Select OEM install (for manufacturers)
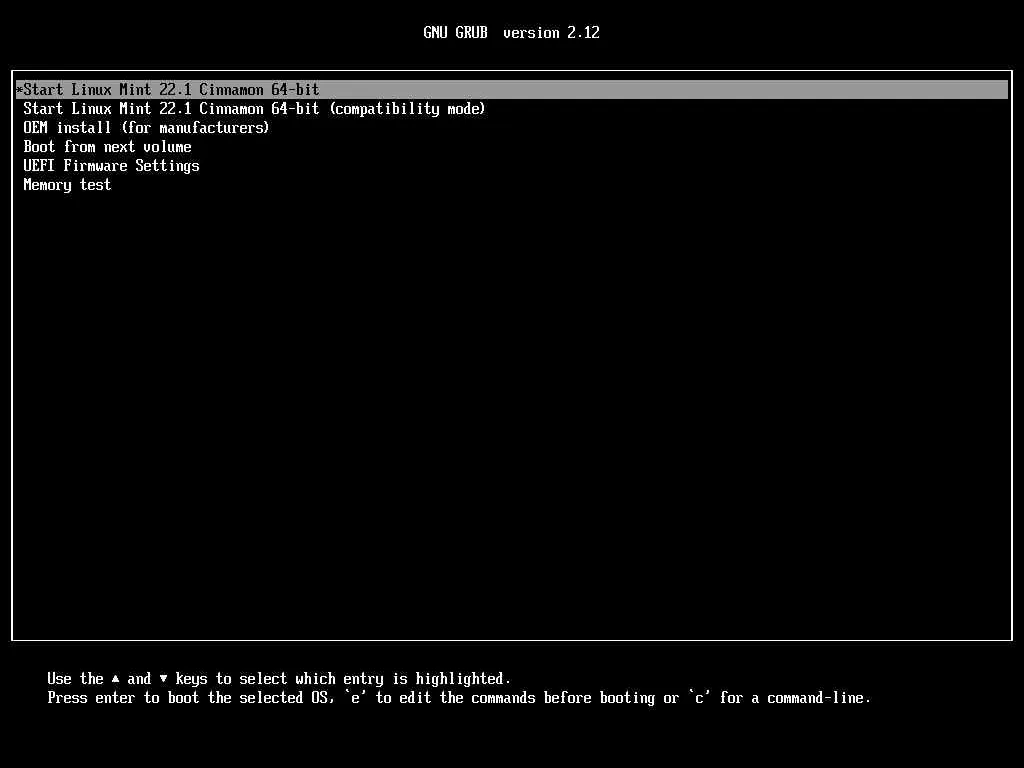Viewport: 1024px width, 768px height. tap(146, 127)
